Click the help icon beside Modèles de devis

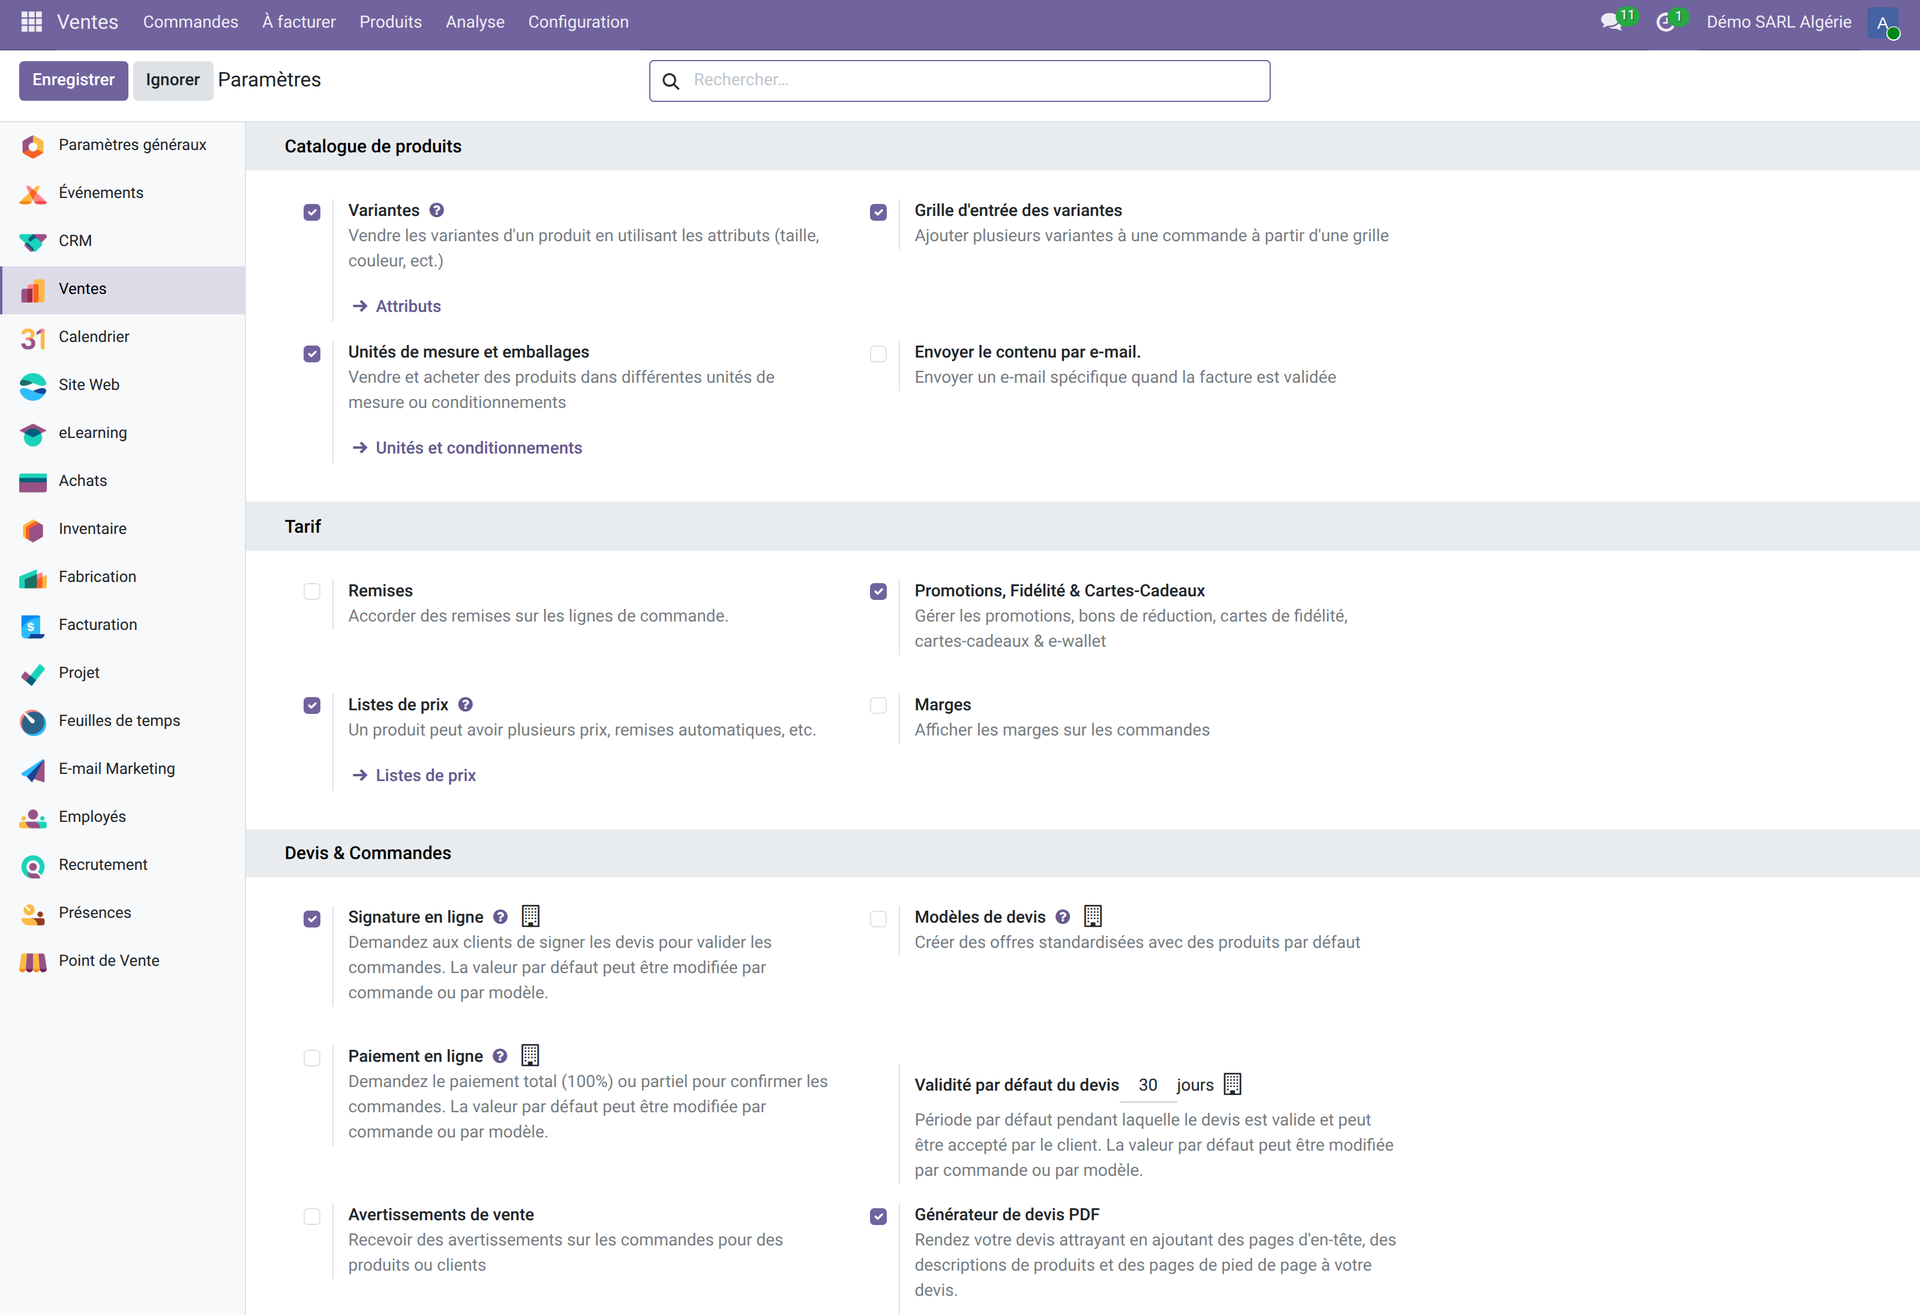pyautogui.click(x=1063, y=916)
